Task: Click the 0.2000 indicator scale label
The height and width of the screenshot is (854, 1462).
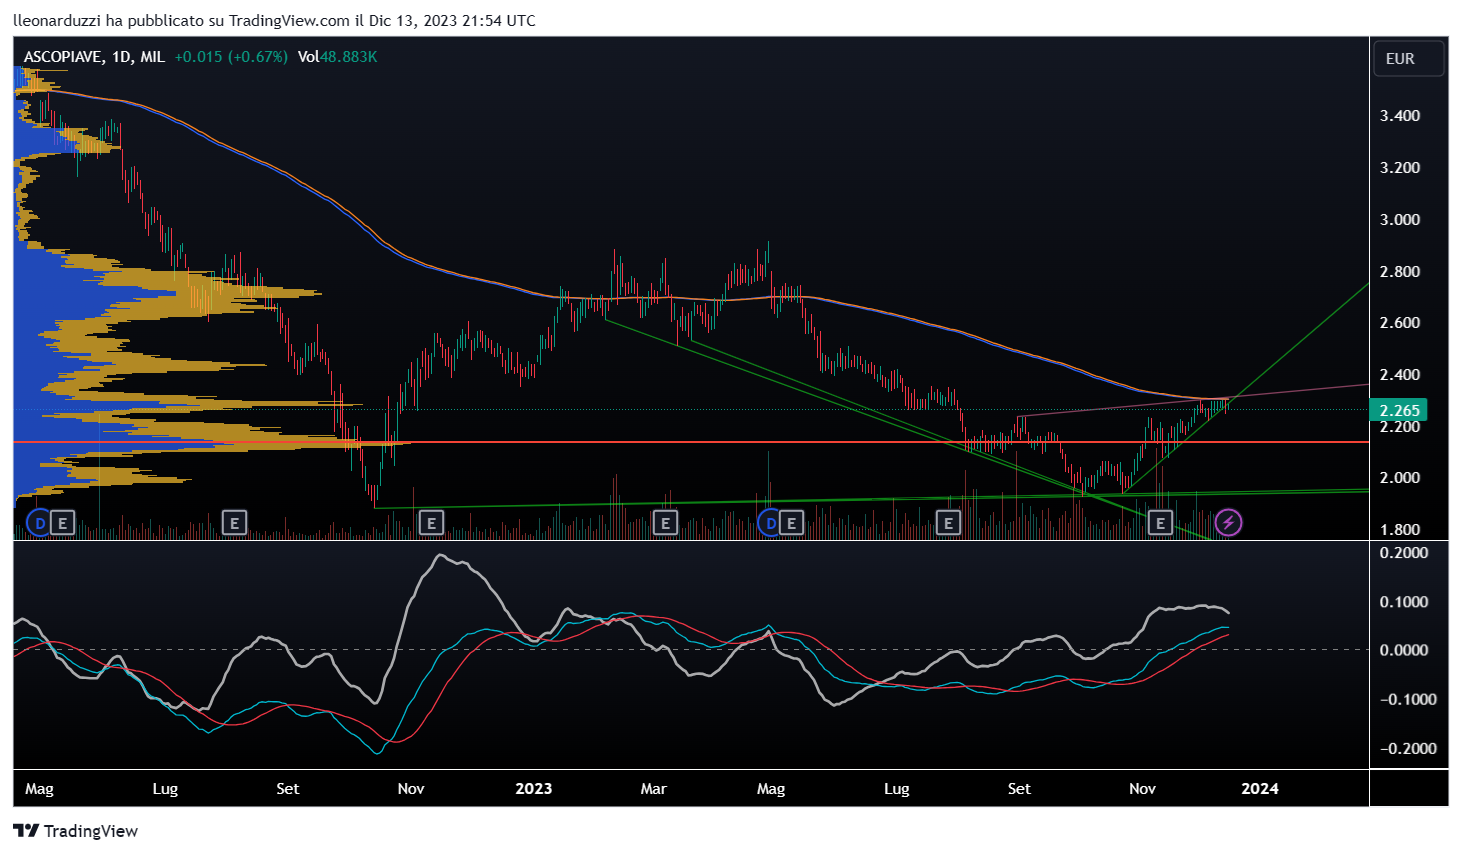Action: (x=1404, y=553)
